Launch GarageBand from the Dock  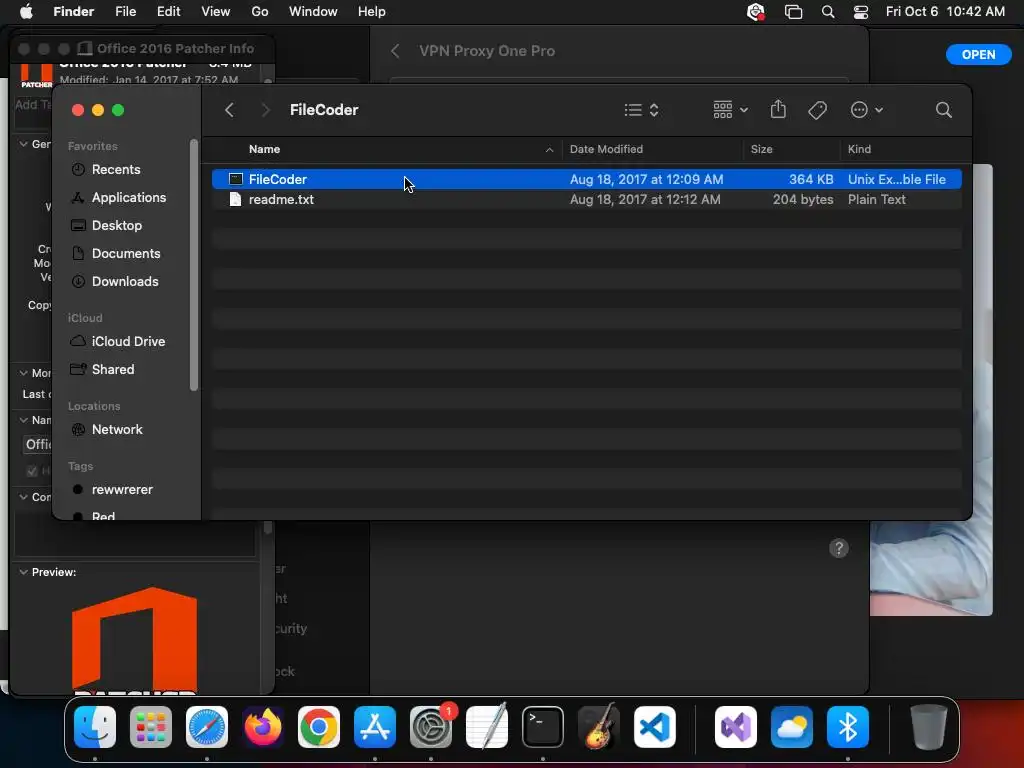tap(599, 727)
